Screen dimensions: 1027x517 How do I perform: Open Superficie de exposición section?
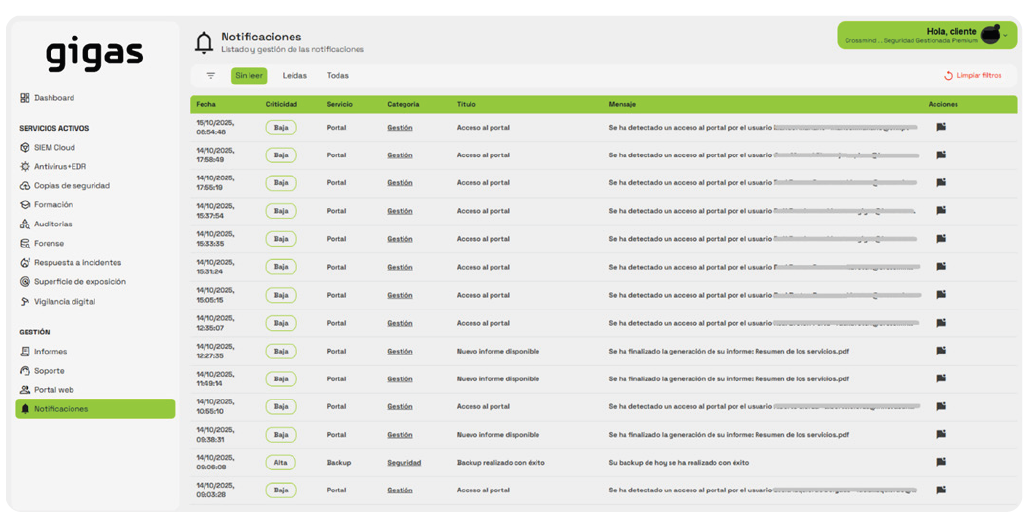(79, 282)
